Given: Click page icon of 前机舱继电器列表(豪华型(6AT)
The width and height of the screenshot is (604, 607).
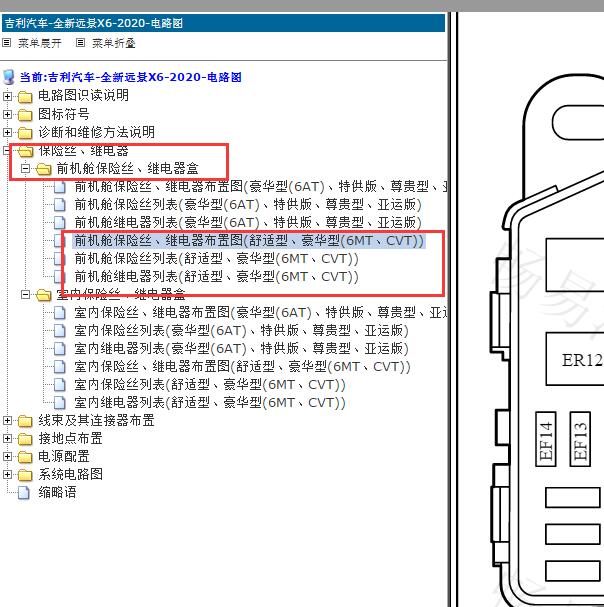Looking at the screenshot, I should pos(60,223).
